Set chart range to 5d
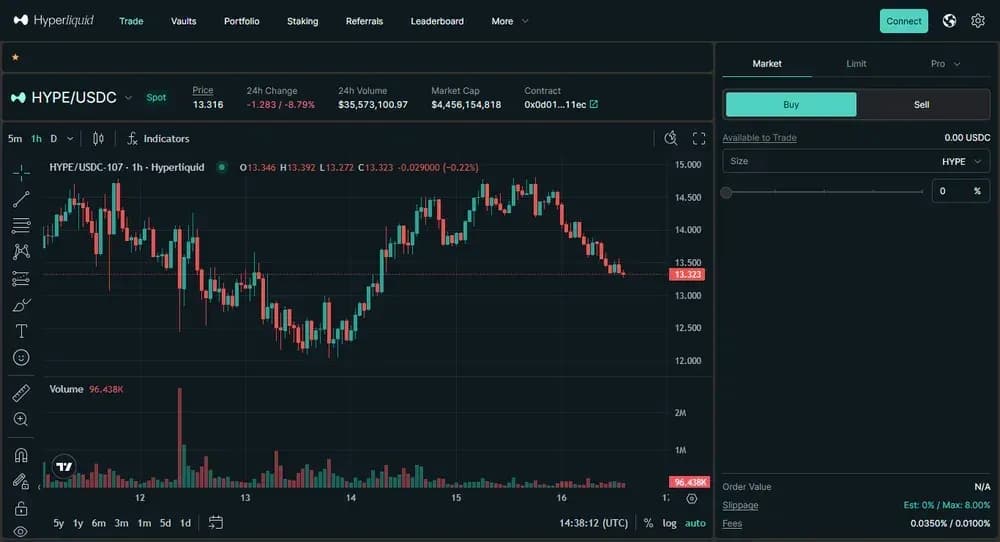 coord(165,523)
